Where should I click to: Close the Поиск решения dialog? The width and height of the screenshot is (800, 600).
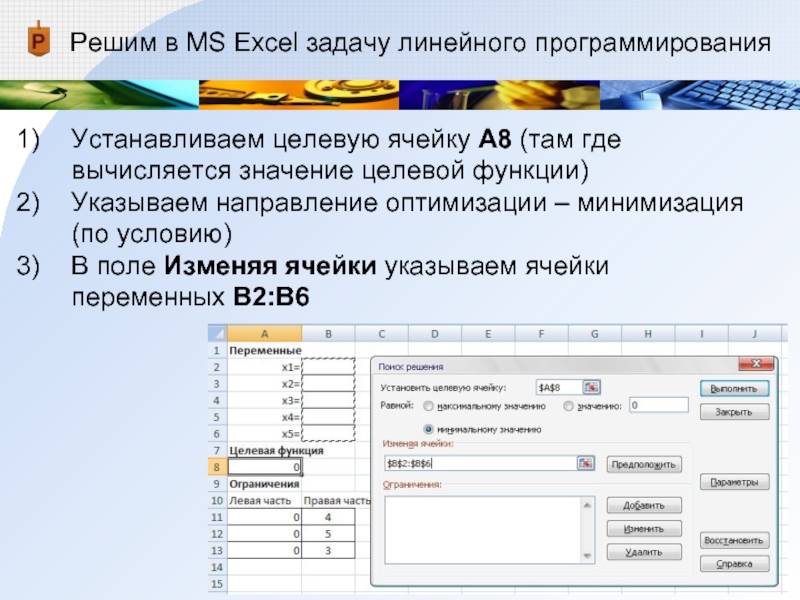point(756,364)
